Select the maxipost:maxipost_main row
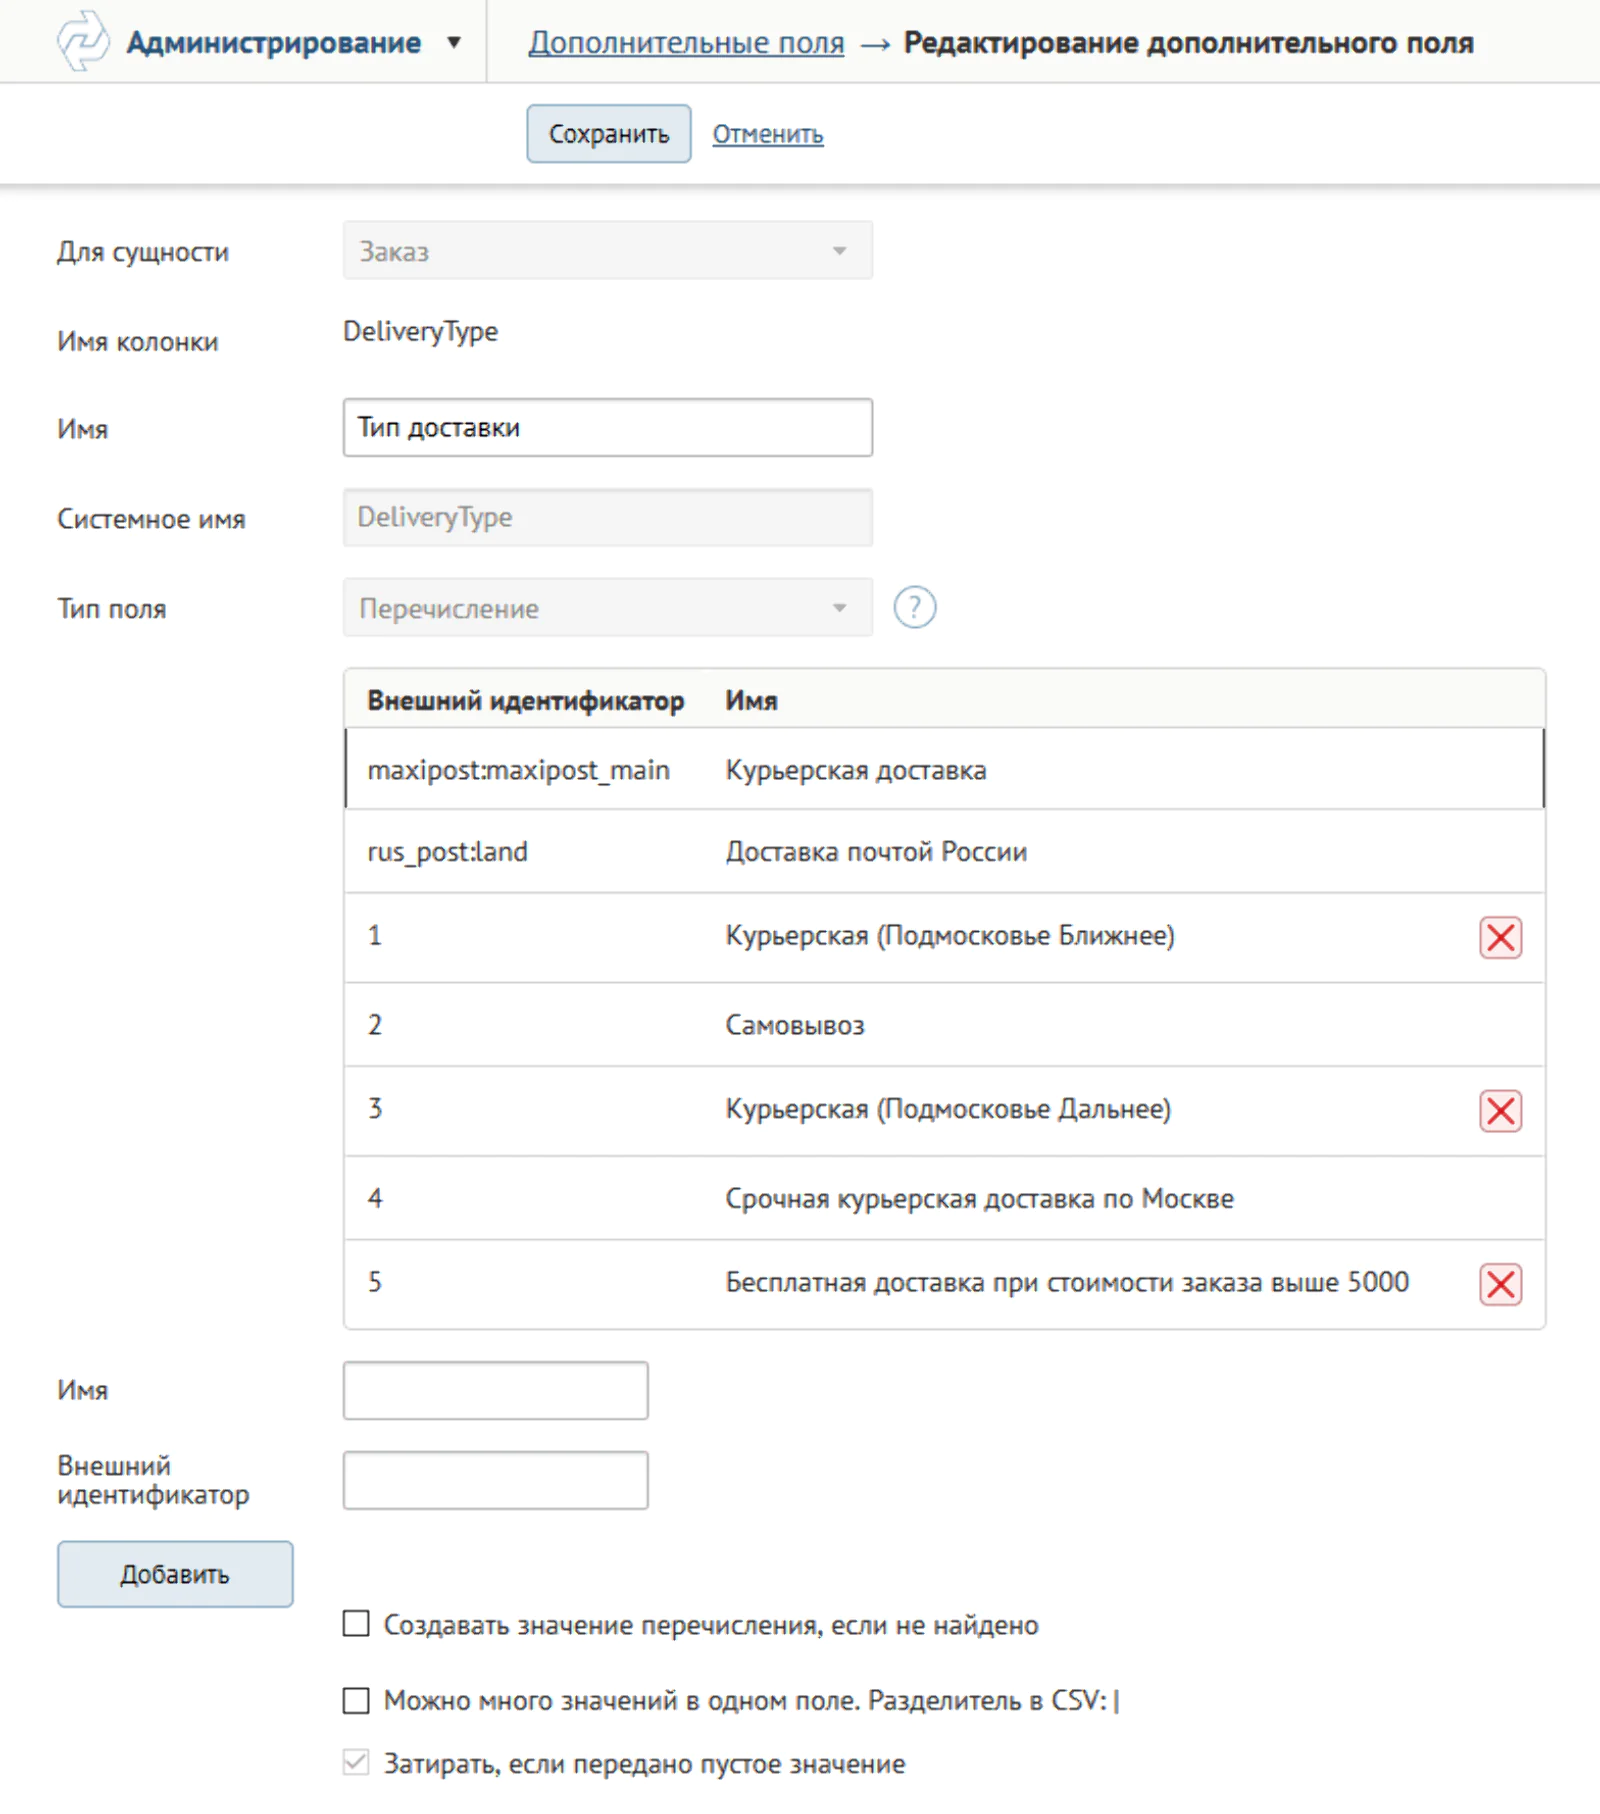 coord(944,769)
